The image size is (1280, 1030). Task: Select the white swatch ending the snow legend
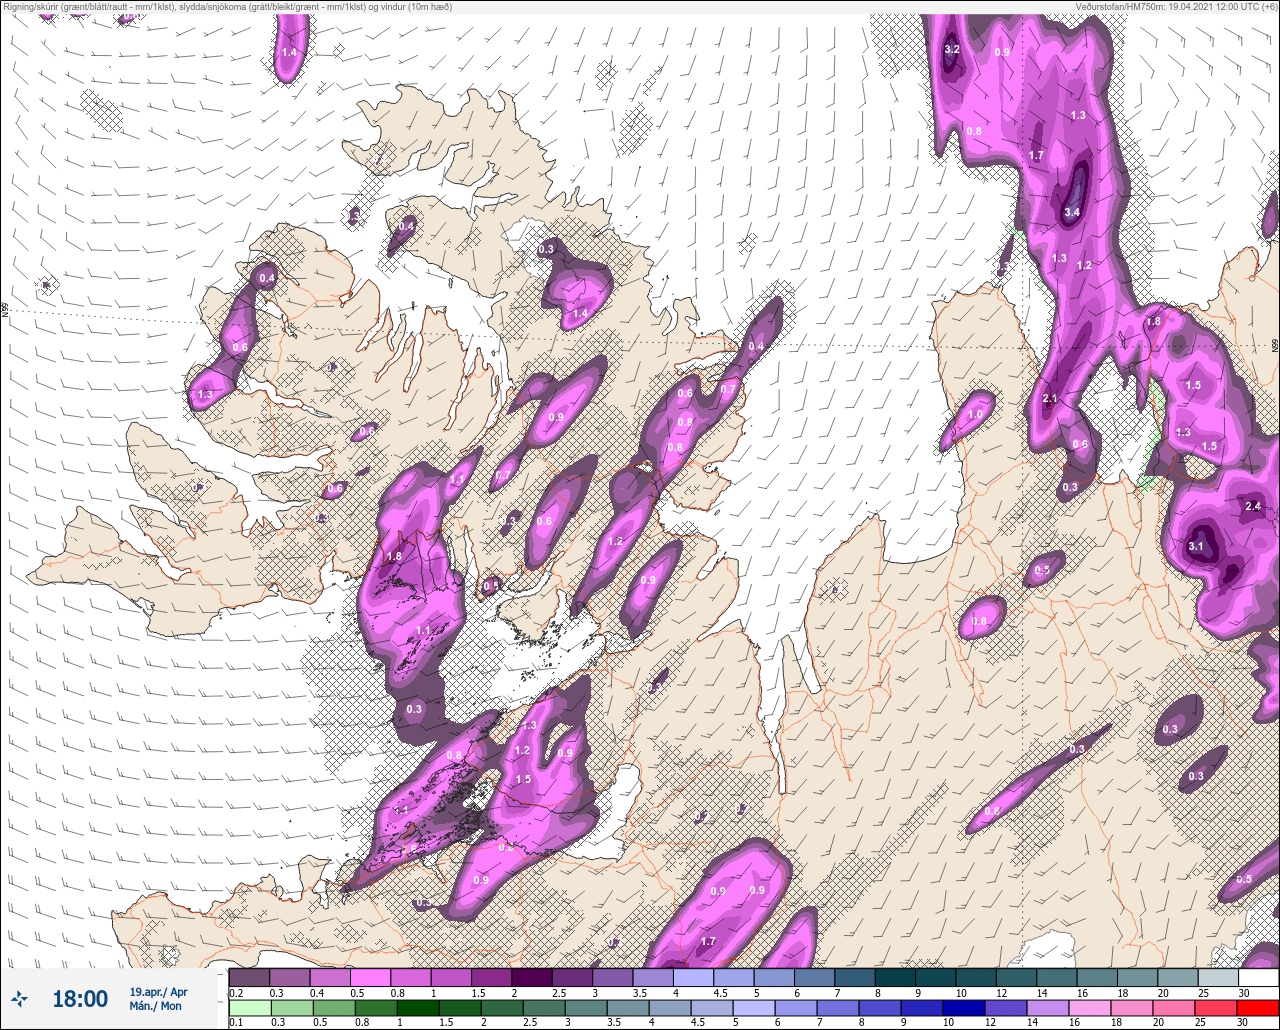point(1258,976)
